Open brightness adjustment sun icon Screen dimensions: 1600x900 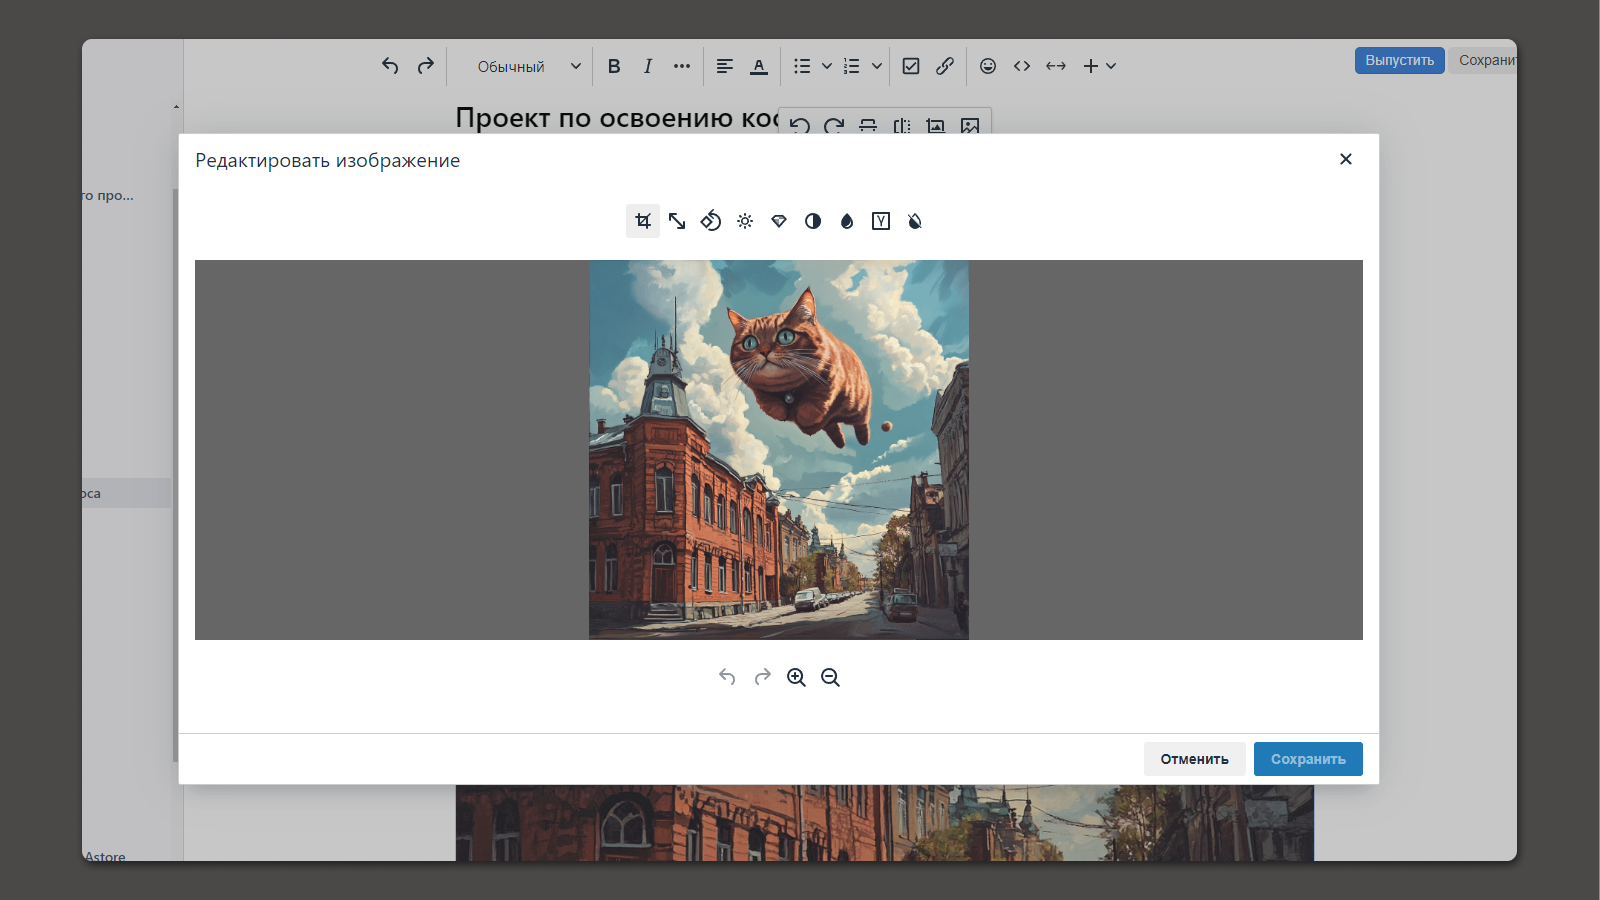pyautogui.click(x=745, y=221)
